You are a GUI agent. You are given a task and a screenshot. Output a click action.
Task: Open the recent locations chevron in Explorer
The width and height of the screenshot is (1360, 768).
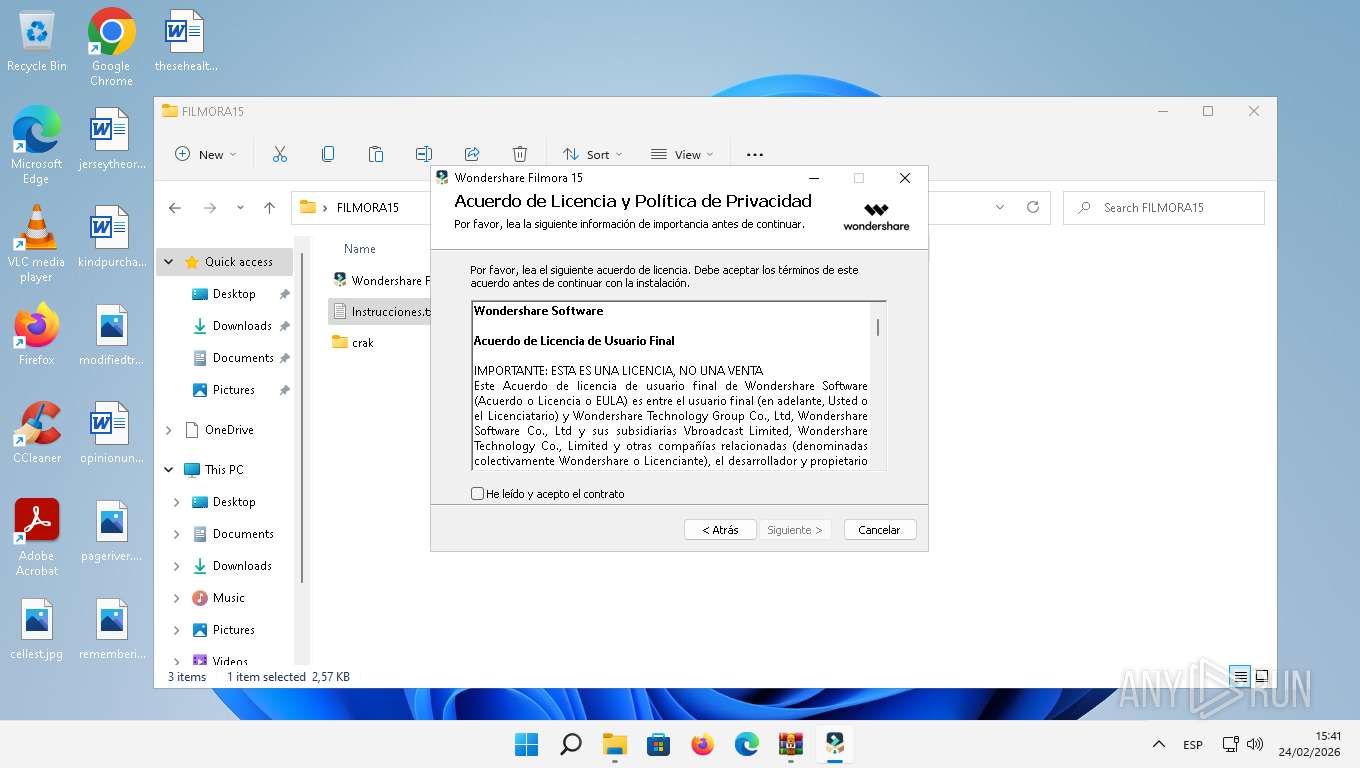240,208
